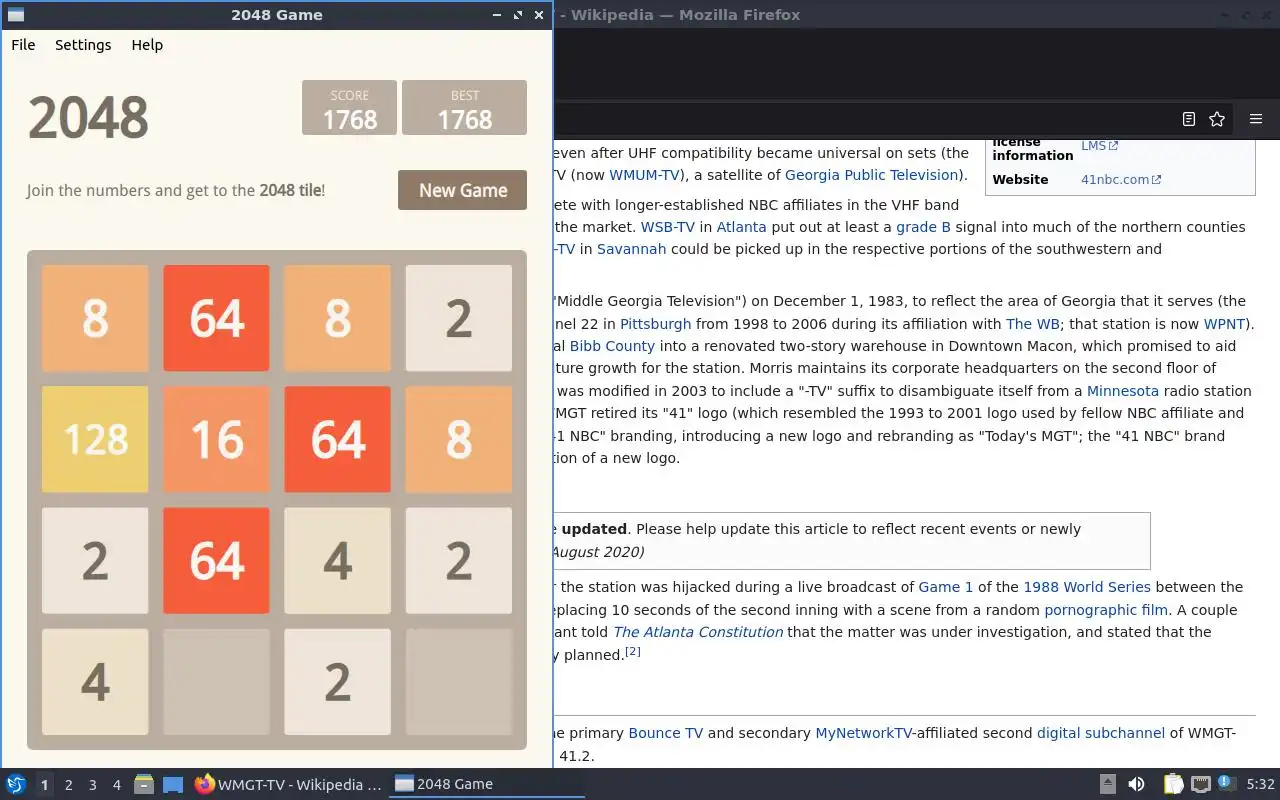Image resolution: width=1280 pixels, height=800 pixels.
Task: Click the 16 tile on the board
Action: (216, 439)
